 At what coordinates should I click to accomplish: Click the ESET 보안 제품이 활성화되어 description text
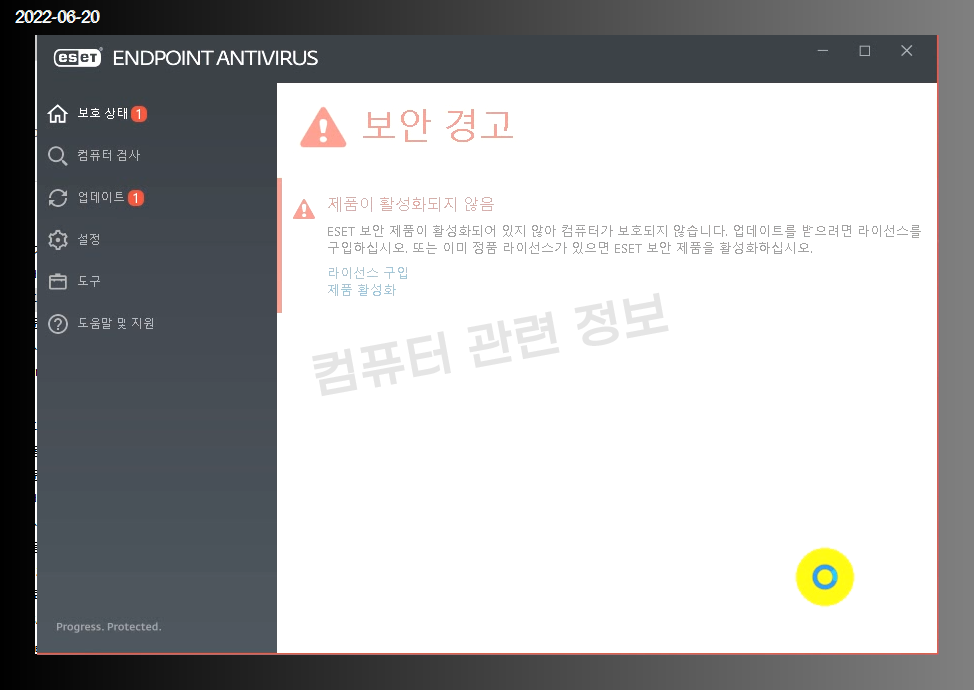pyautogui.click(x=624, y=240)
